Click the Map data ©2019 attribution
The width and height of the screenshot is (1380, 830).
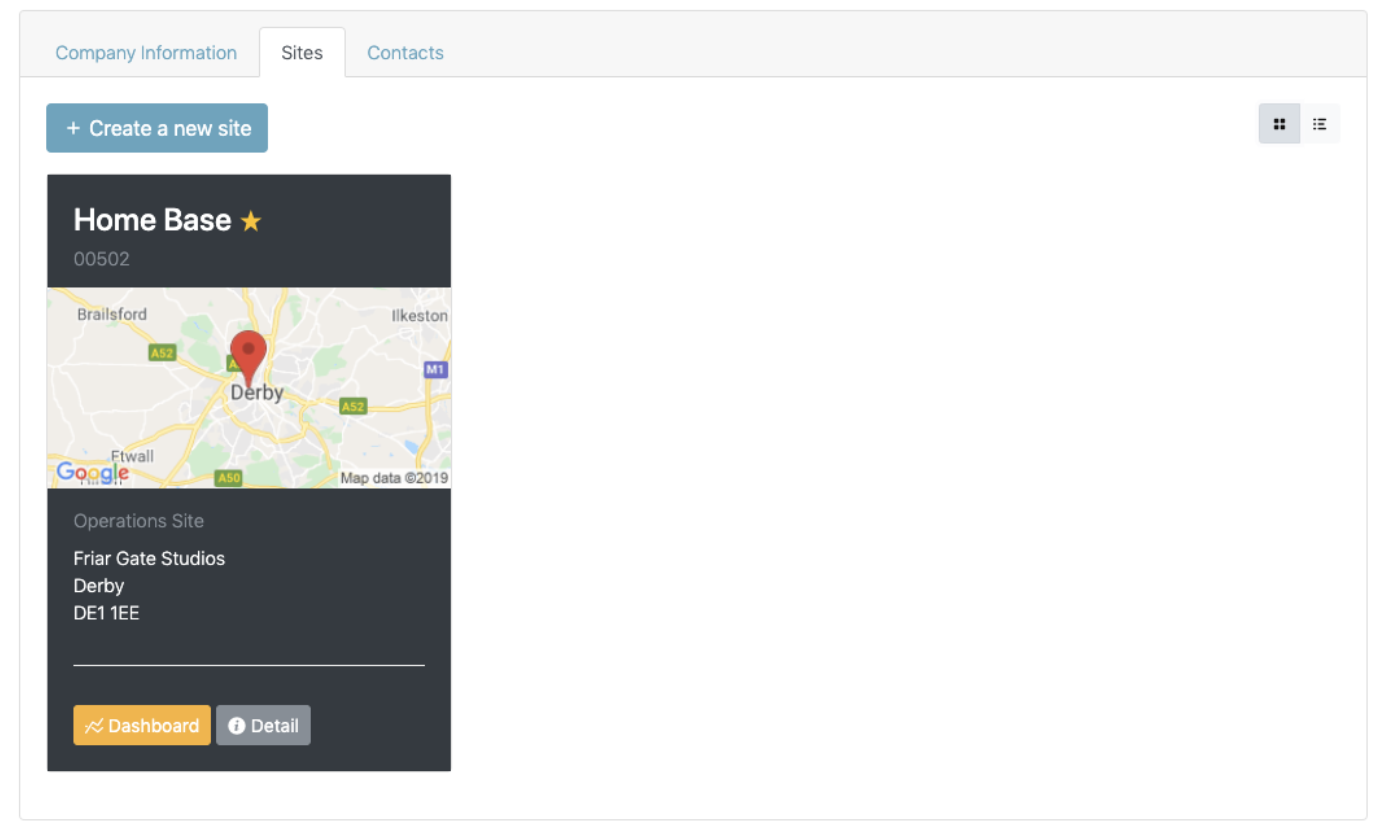click(x=394, y=478)
